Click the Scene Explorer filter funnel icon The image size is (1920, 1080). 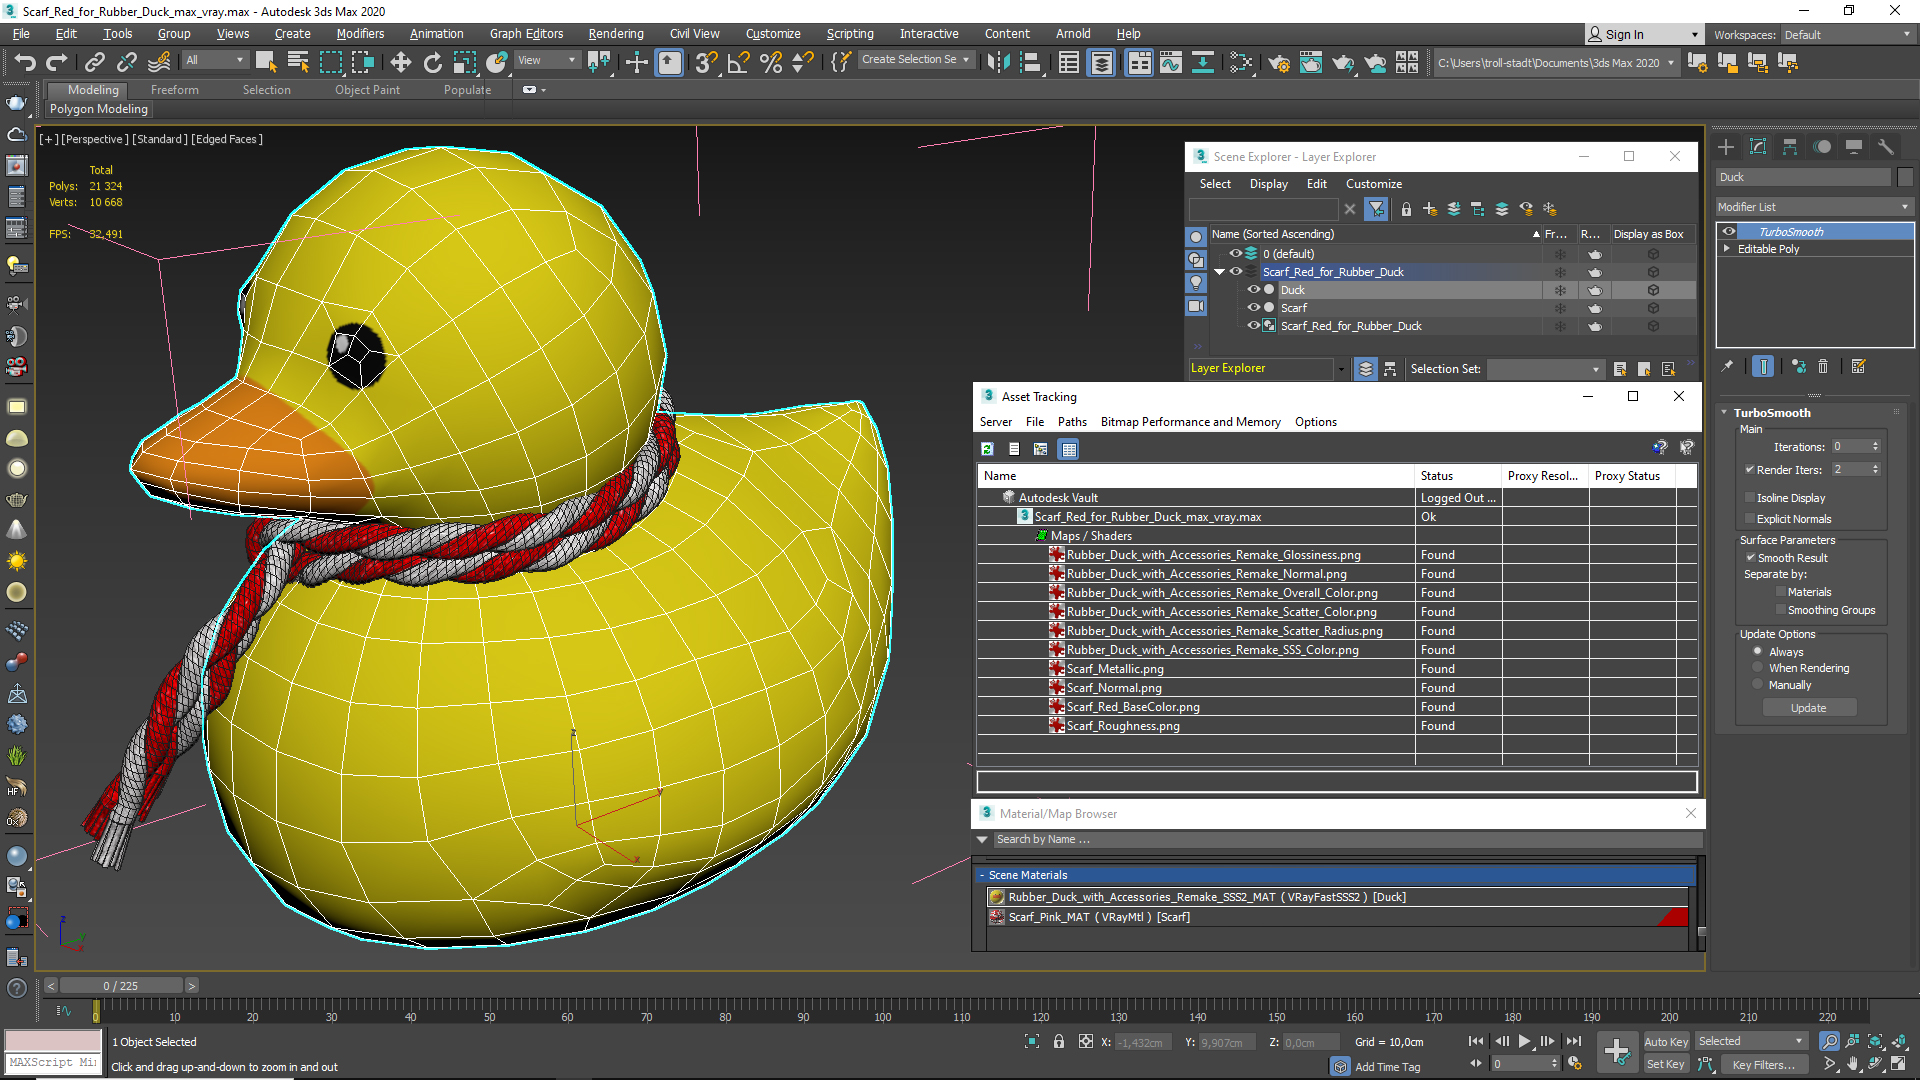coord(1377,209)
